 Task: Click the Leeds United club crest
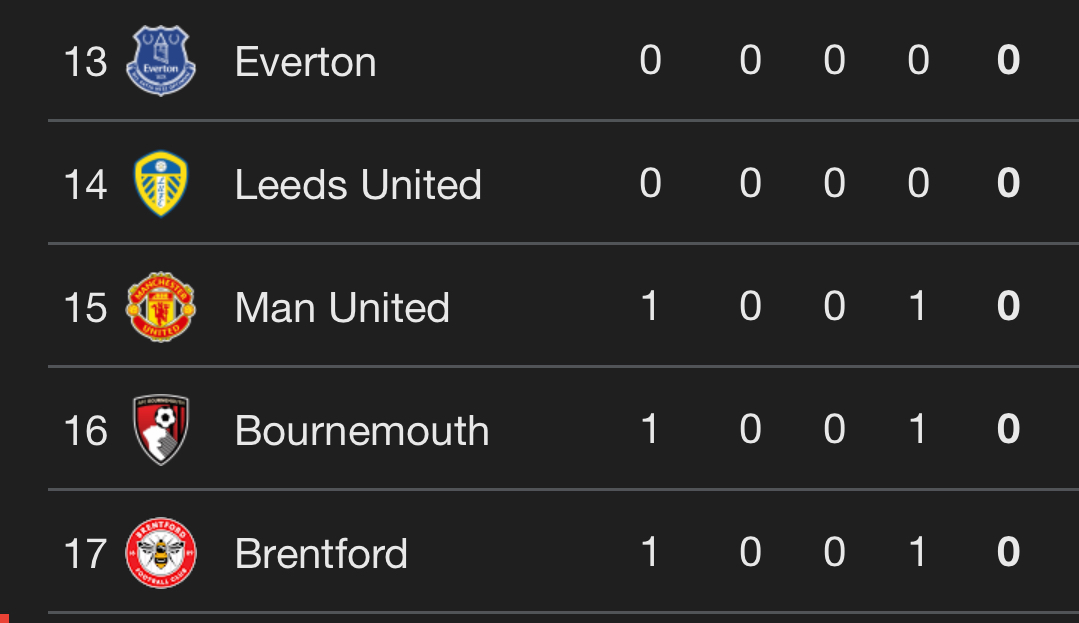point(161,184)
